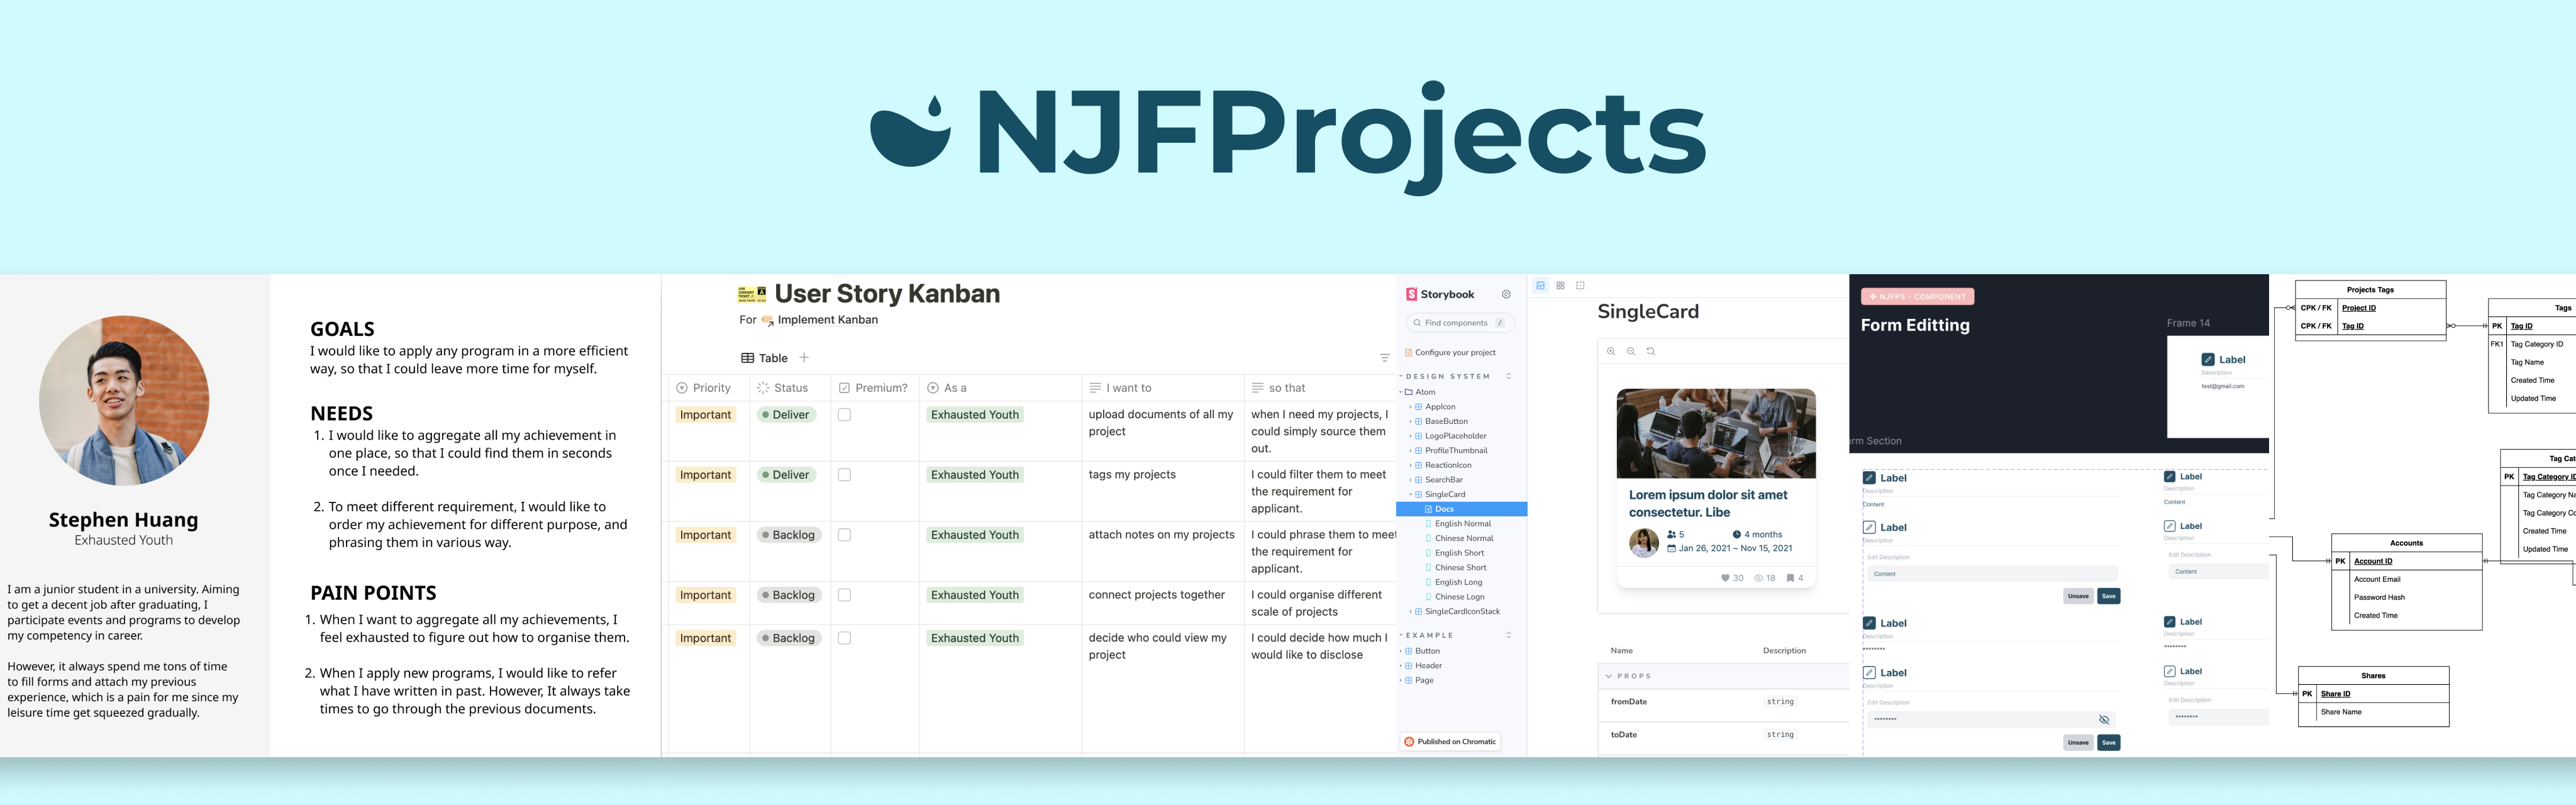The image size is (2576, 805).
Task: Switch to the grid view toolbar icon
Action: [1560, 286]
